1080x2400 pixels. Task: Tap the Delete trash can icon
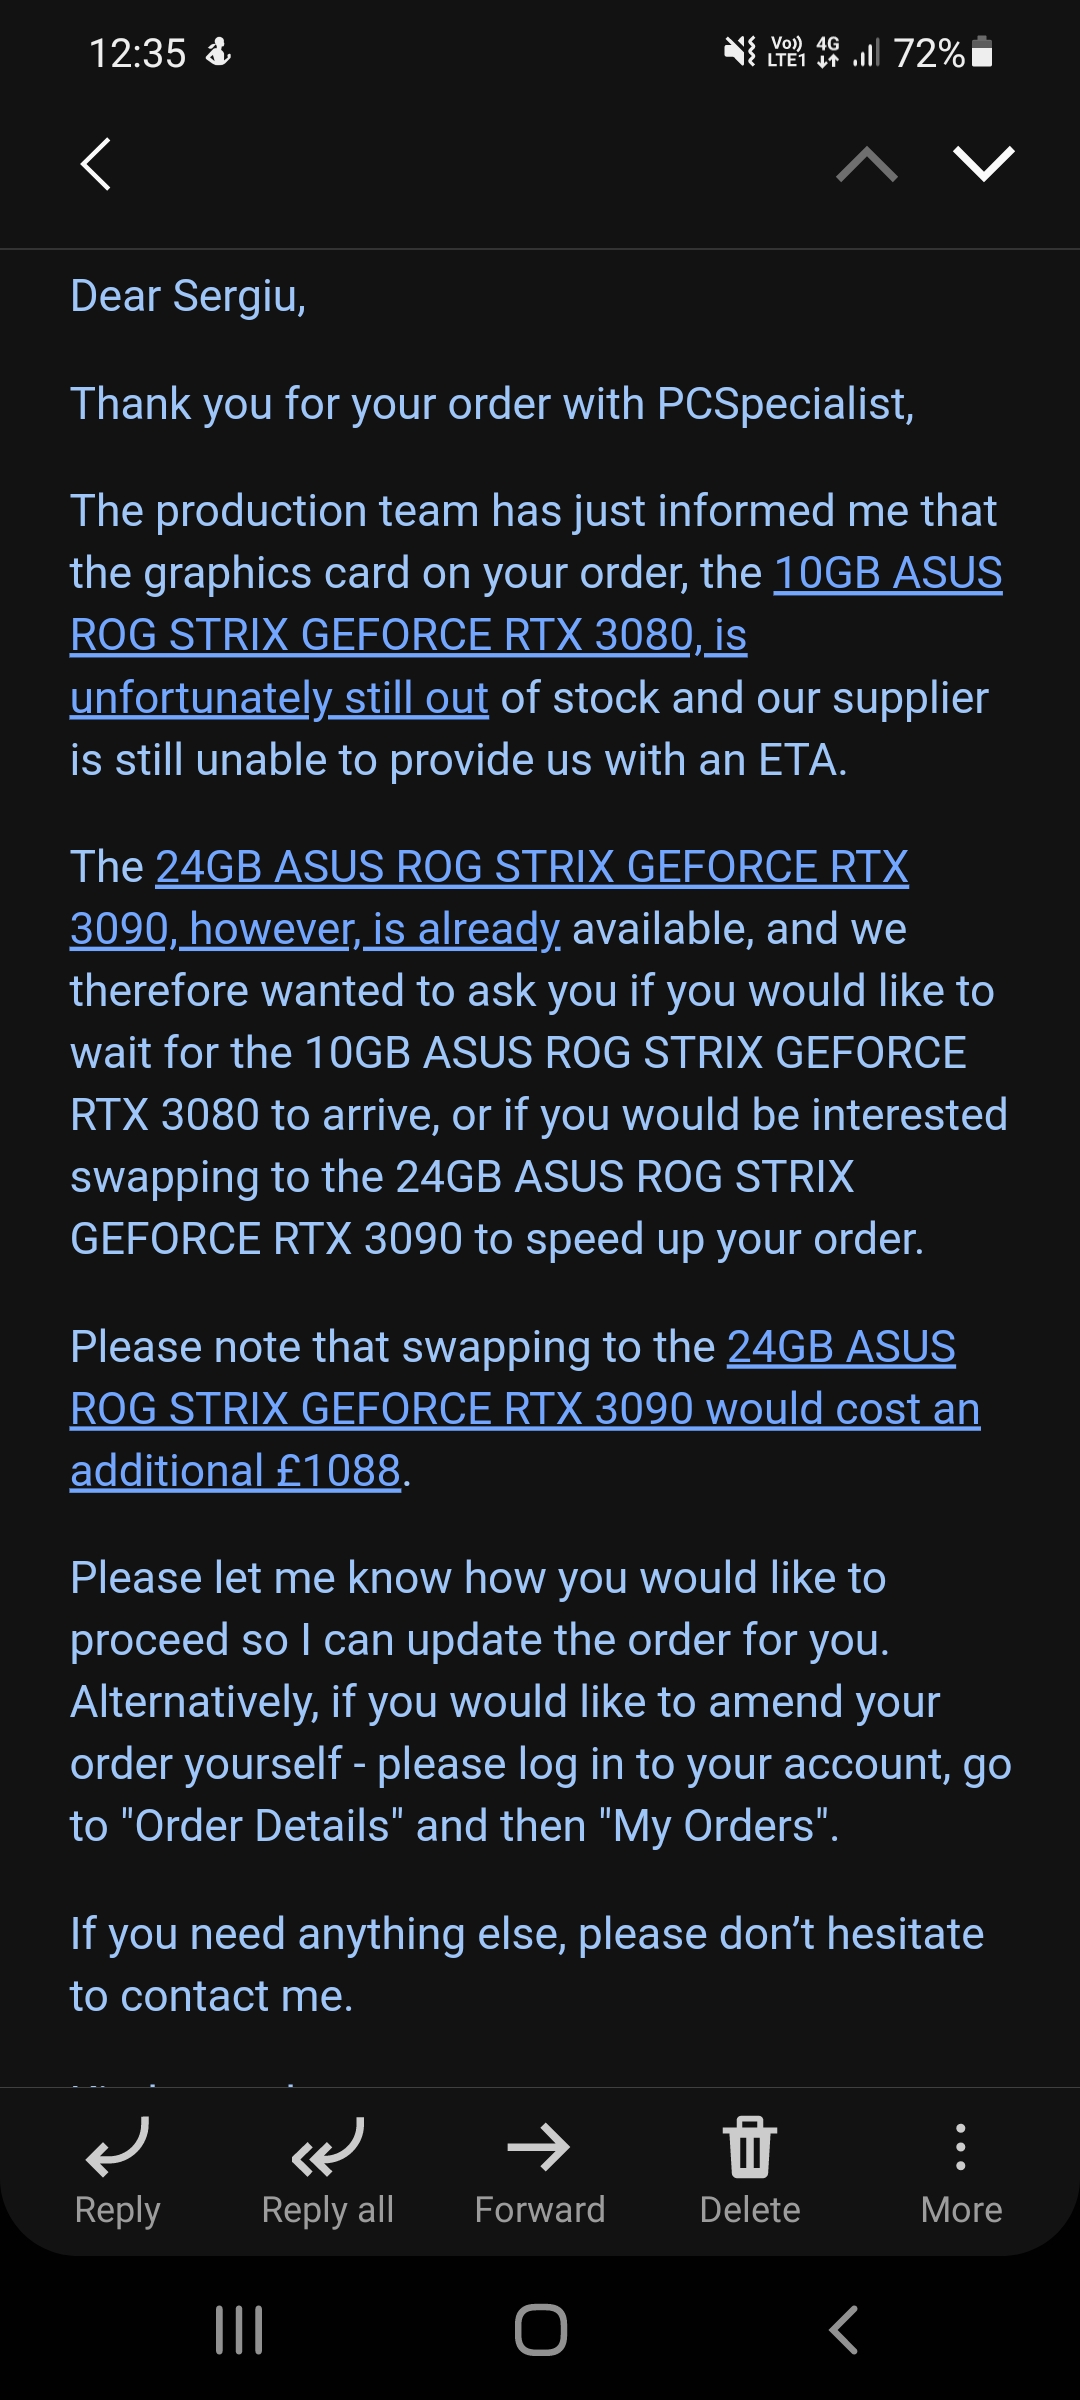pyautogui.click(x=750, y=2147)
